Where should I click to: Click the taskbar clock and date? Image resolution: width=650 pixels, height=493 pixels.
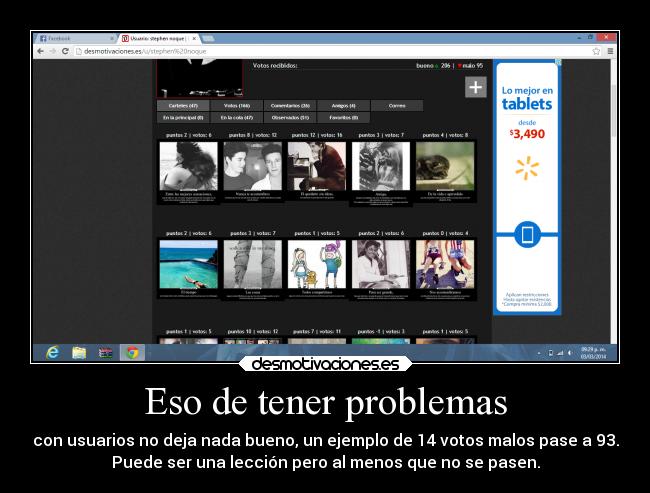593,353
